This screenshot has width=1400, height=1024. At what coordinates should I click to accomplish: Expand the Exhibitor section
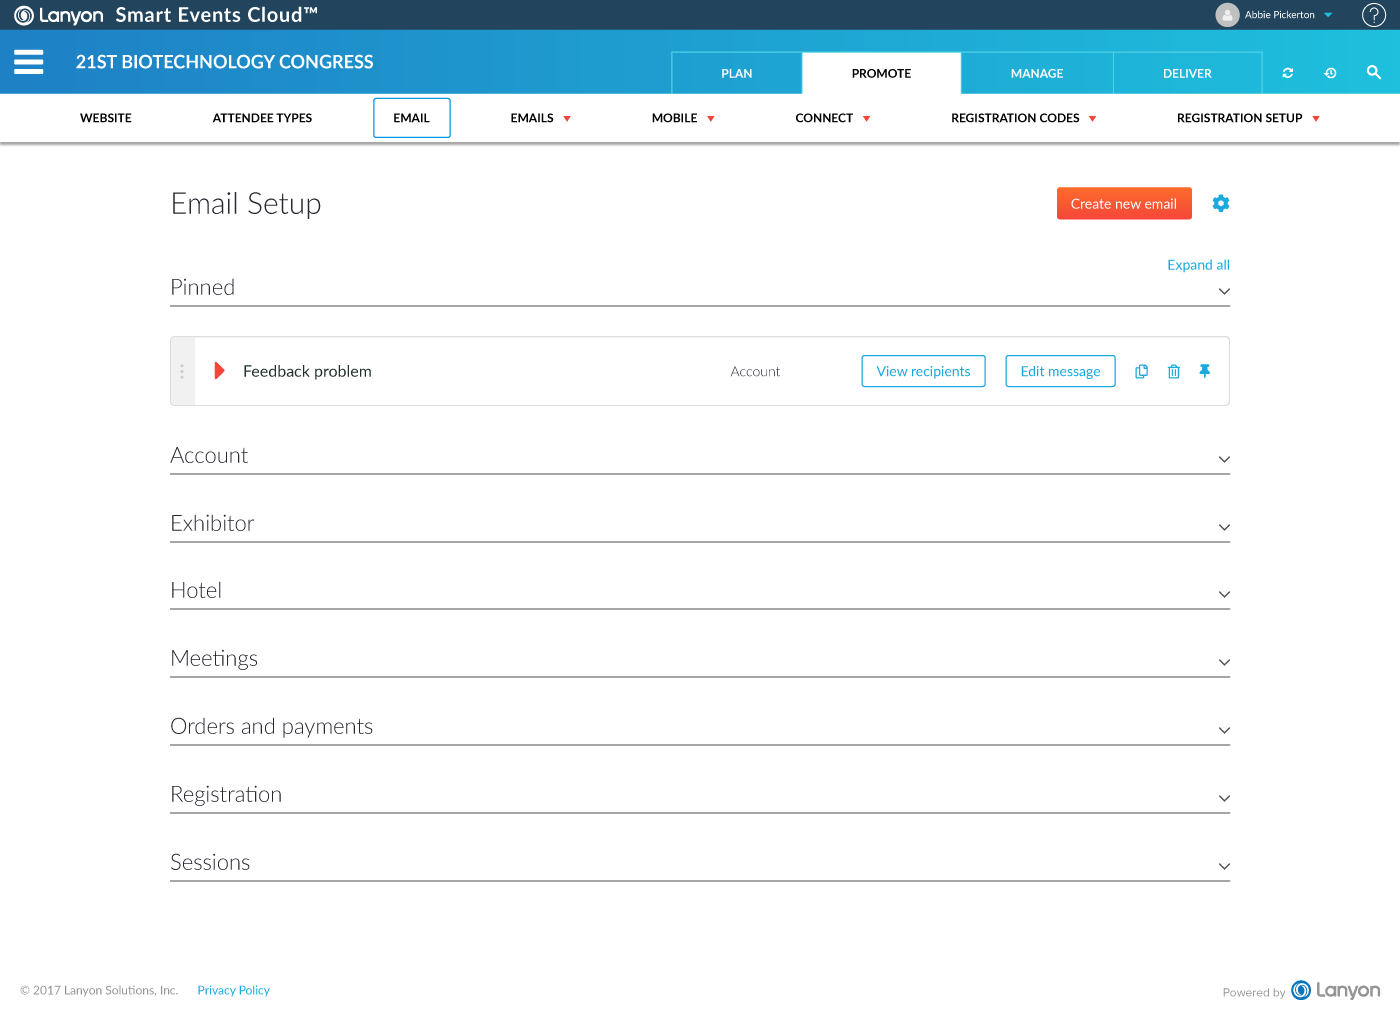pos(1224,527)
